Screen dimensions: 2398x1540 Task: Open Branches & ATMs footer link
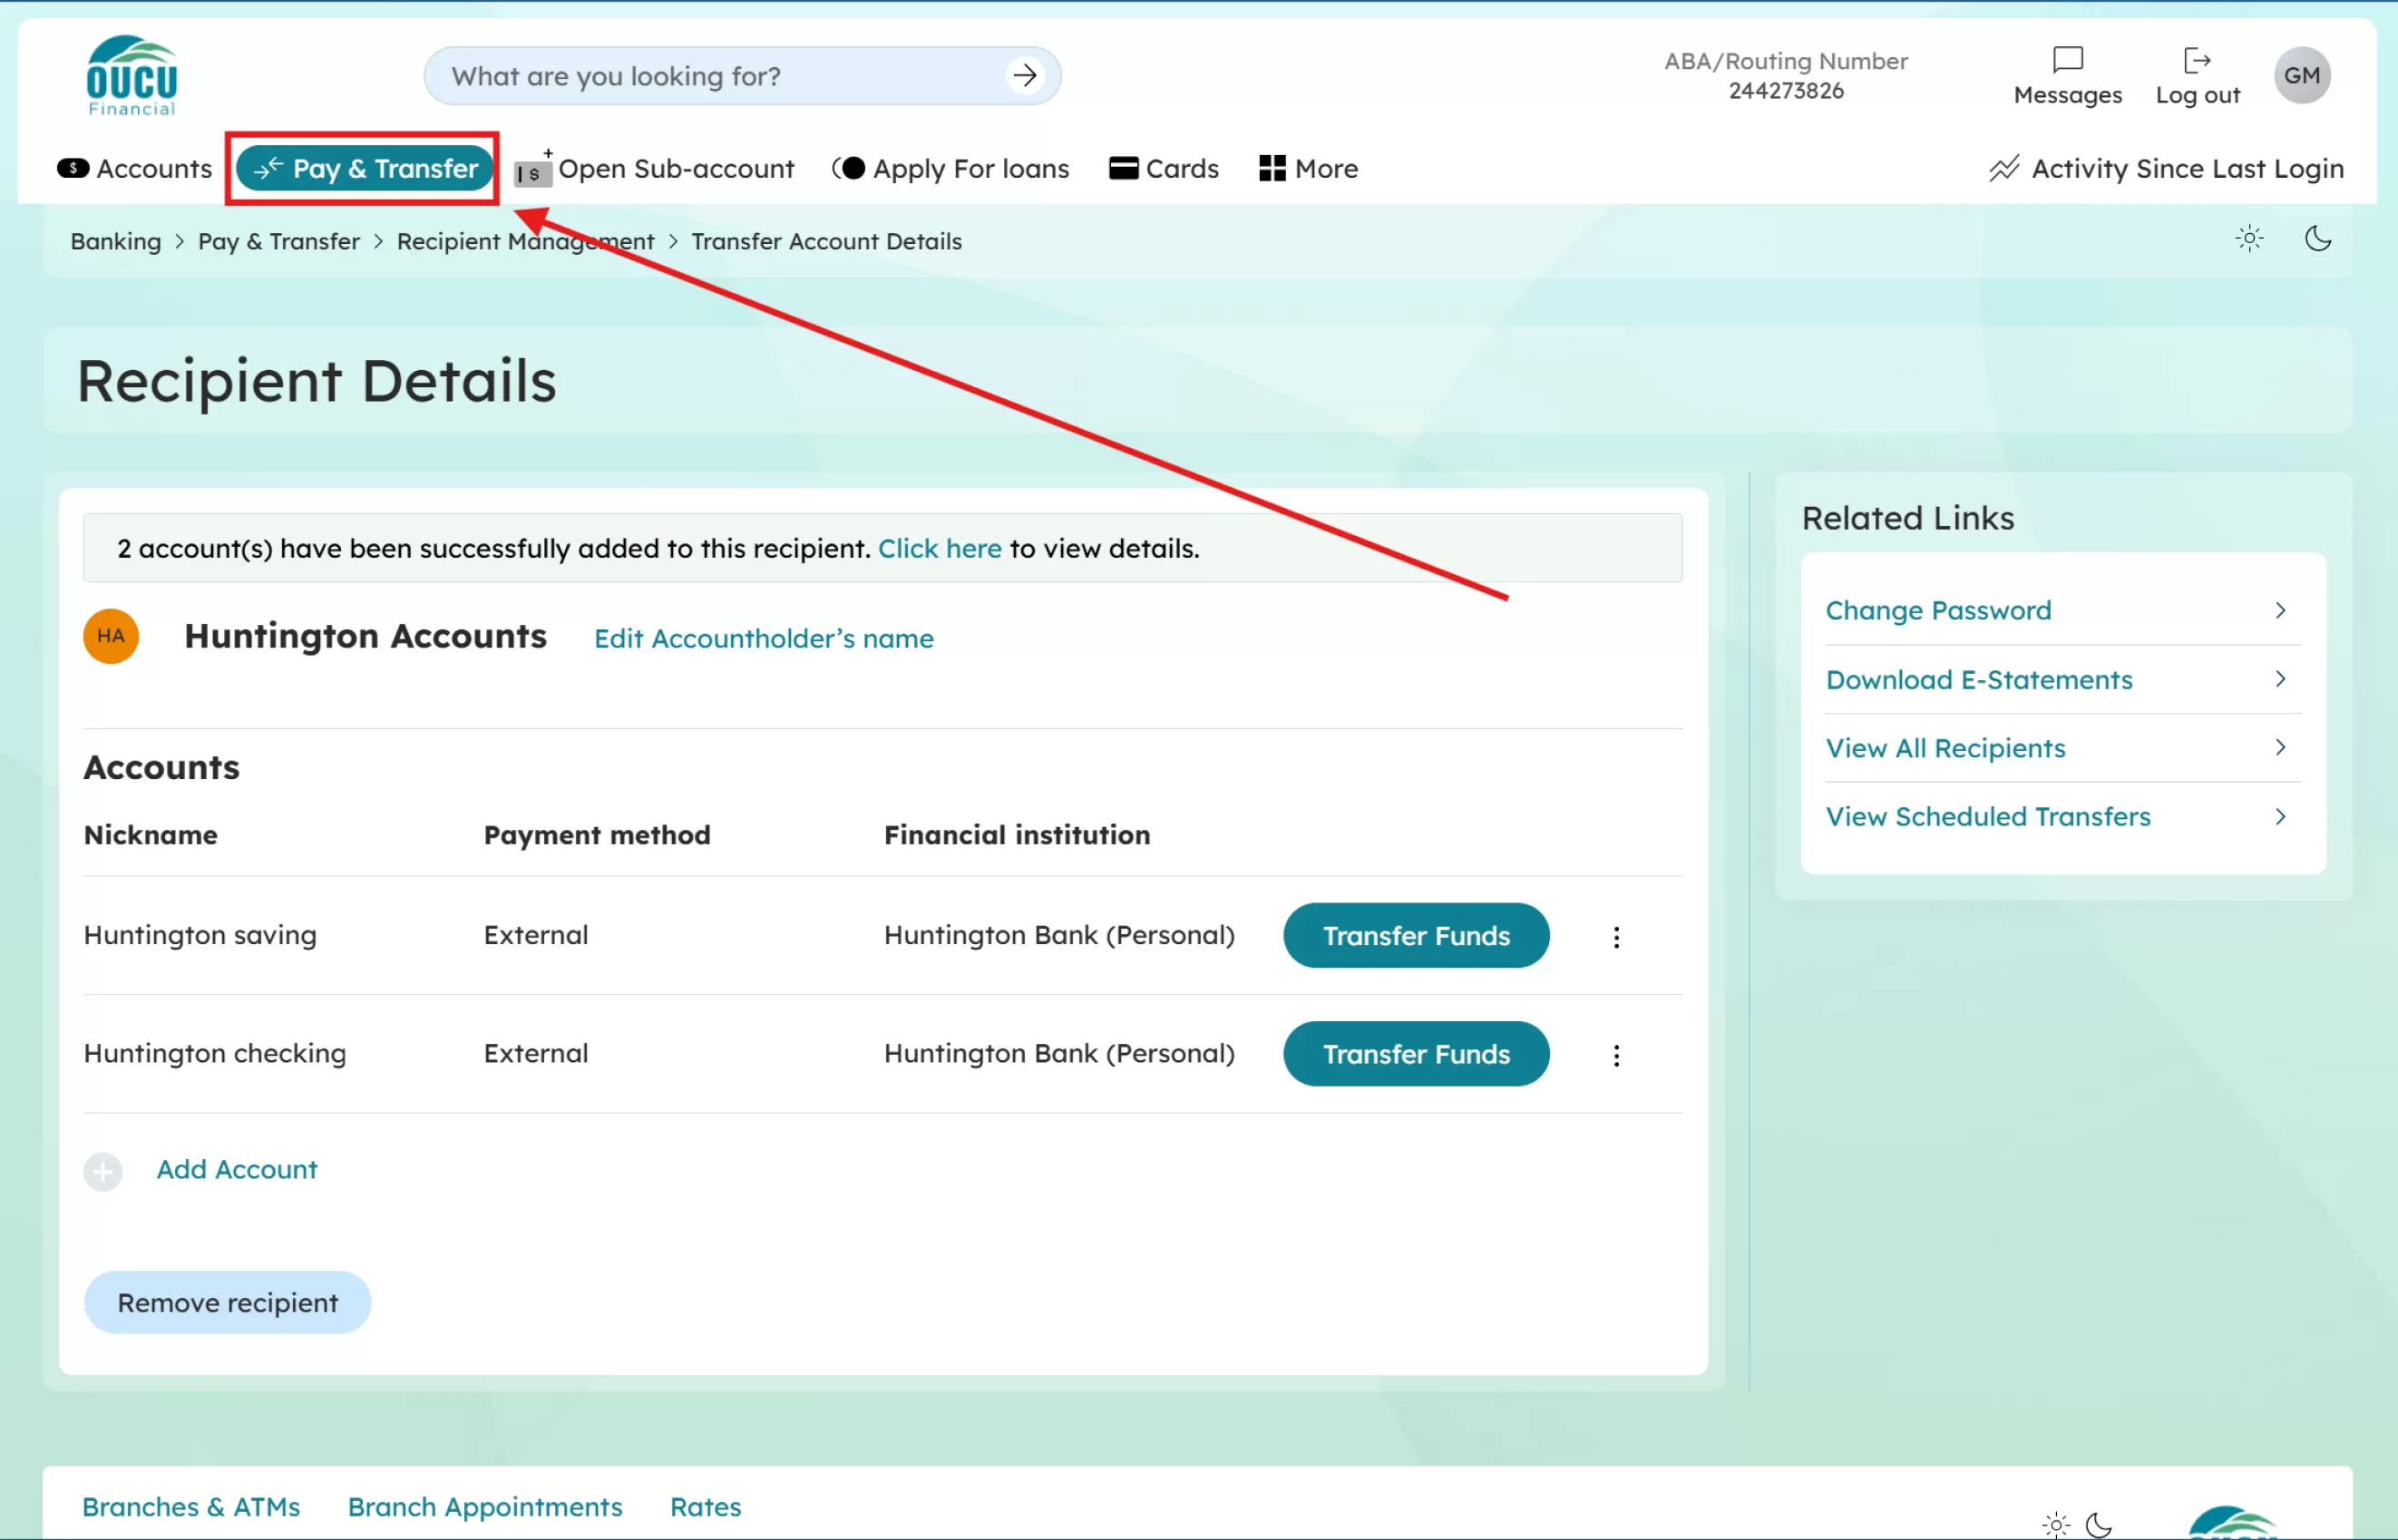(x=190, y=1506)
